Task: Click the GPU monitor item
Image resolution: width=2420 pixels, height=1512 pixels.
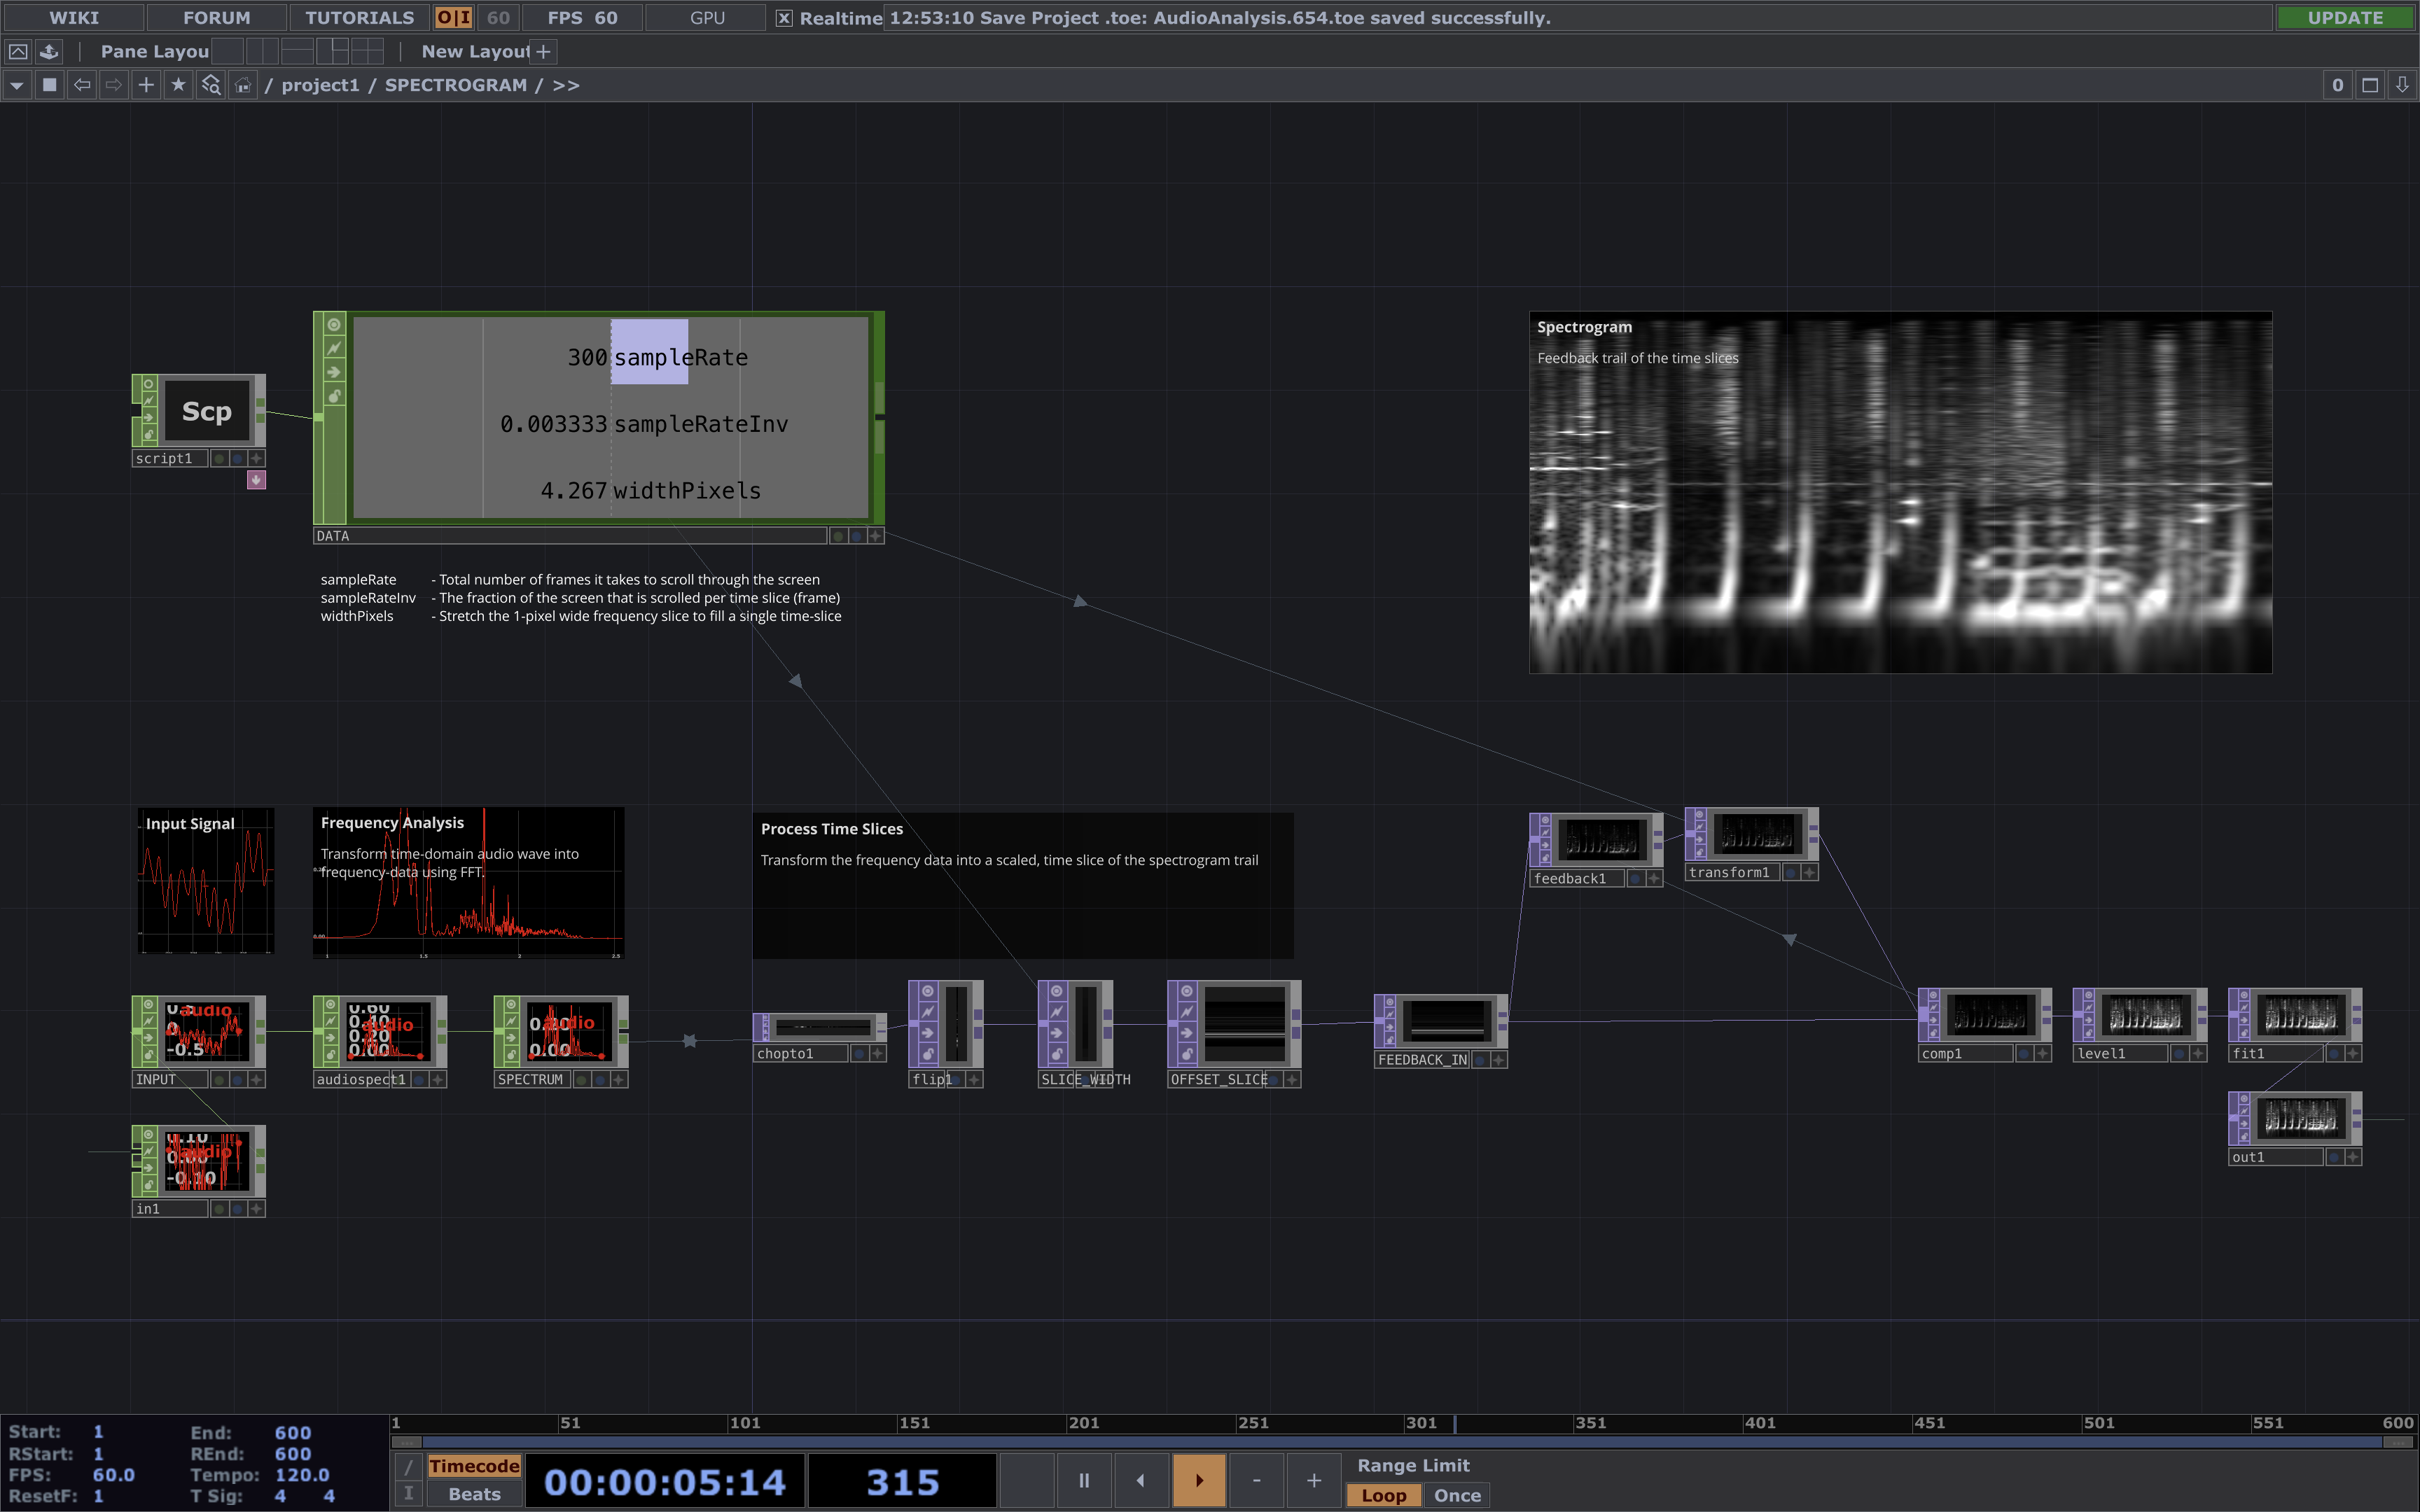Action: point(707,18)
